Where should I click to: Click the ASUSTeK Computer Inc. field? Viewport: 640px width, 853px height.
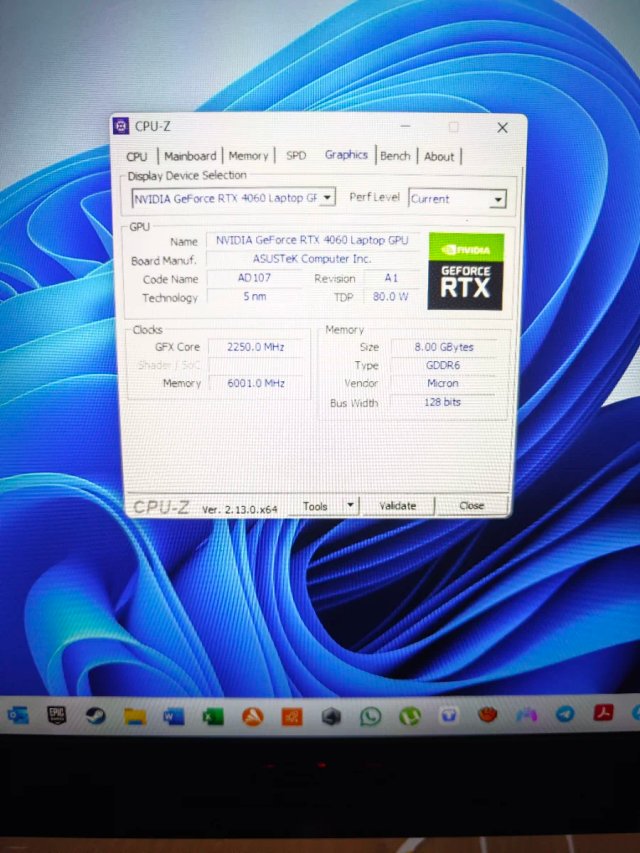tap(312, 259)
